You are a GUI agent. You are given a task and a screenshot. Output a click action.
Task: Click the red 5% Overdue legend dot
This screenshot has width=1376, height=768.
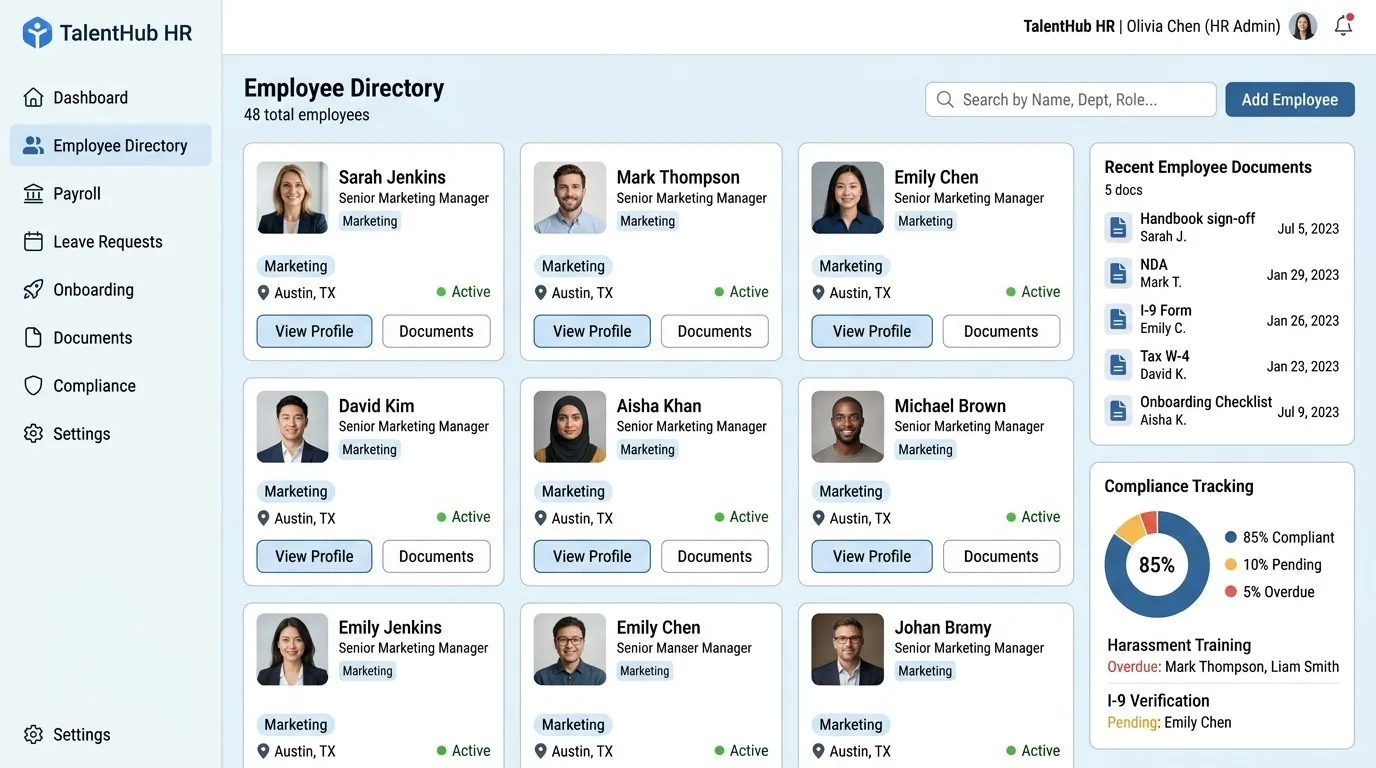[1230, 592]
